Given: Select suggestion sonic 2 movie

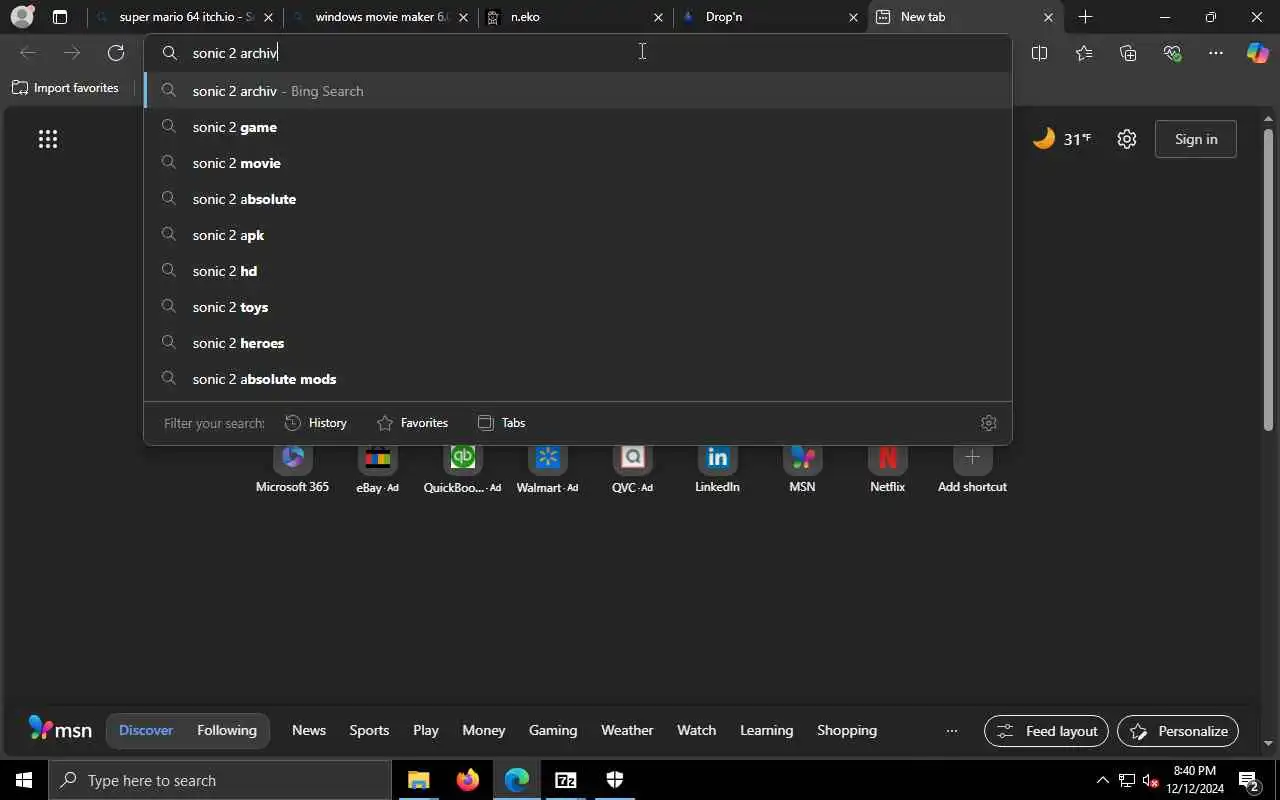Looking at the screenshot, I should (578, 163).
